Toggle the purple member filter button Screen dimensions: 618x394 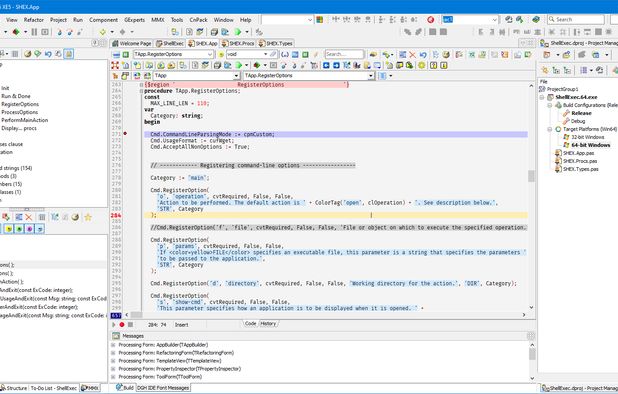tap(29, 229)
